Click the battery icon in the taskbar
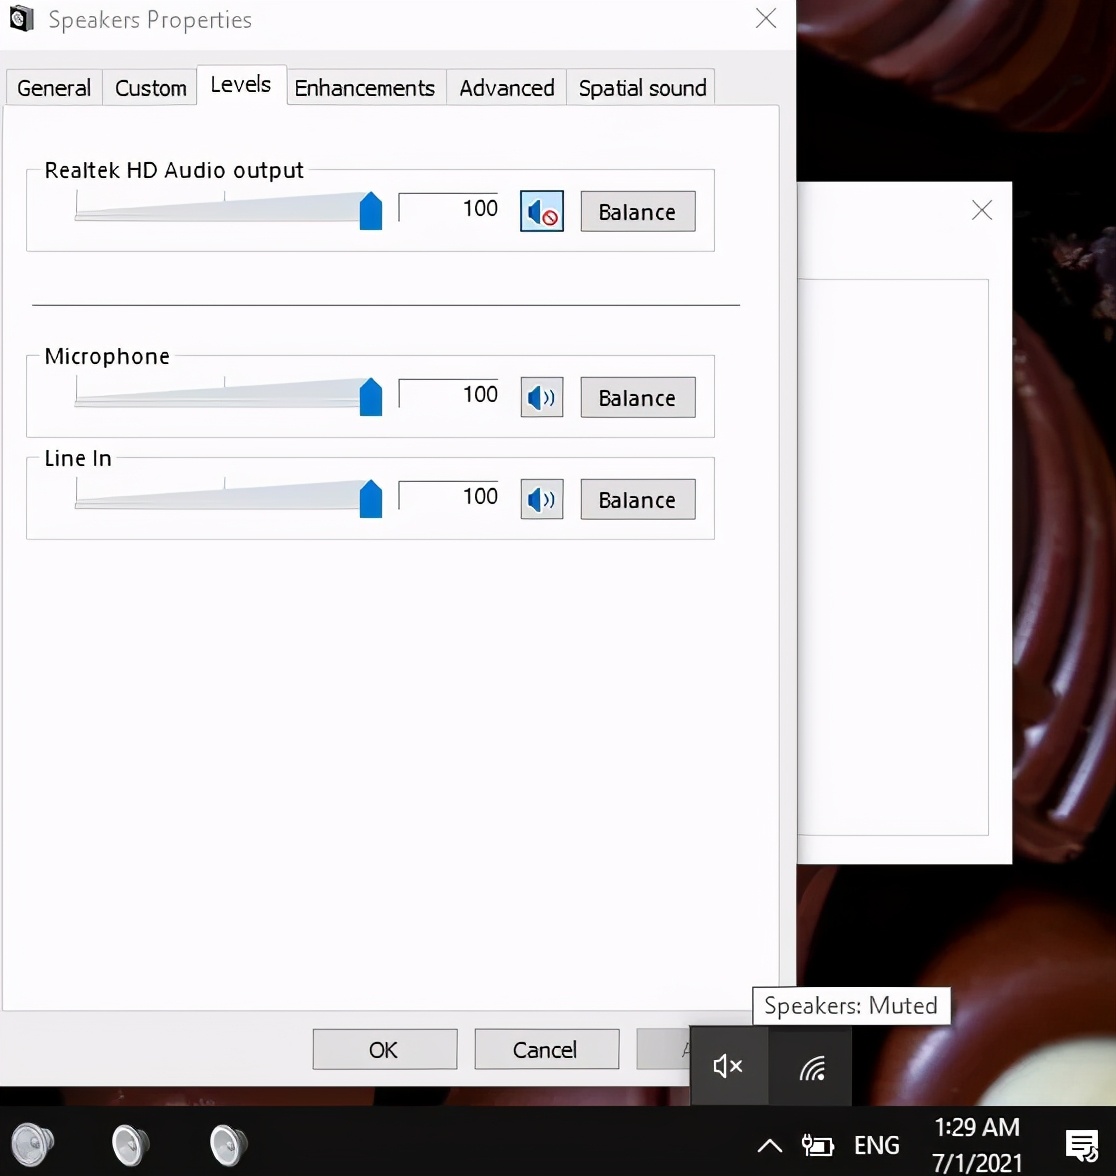Viewport: 1116px width, 1176px height. coord(817,1145)
